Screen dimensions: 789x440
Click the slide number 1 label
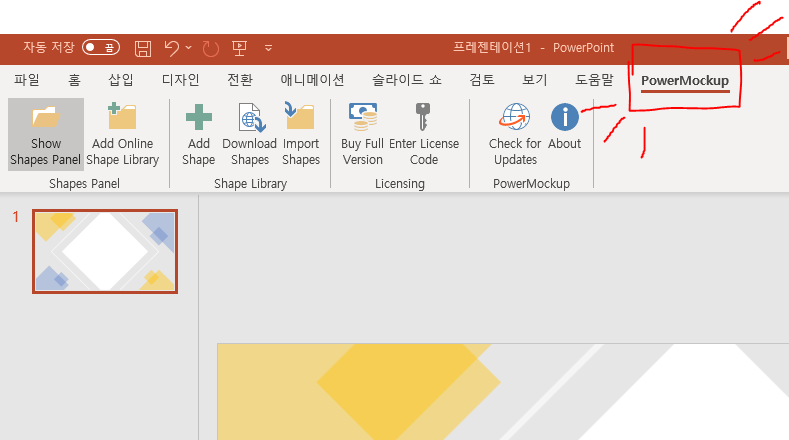pos(16,217)
